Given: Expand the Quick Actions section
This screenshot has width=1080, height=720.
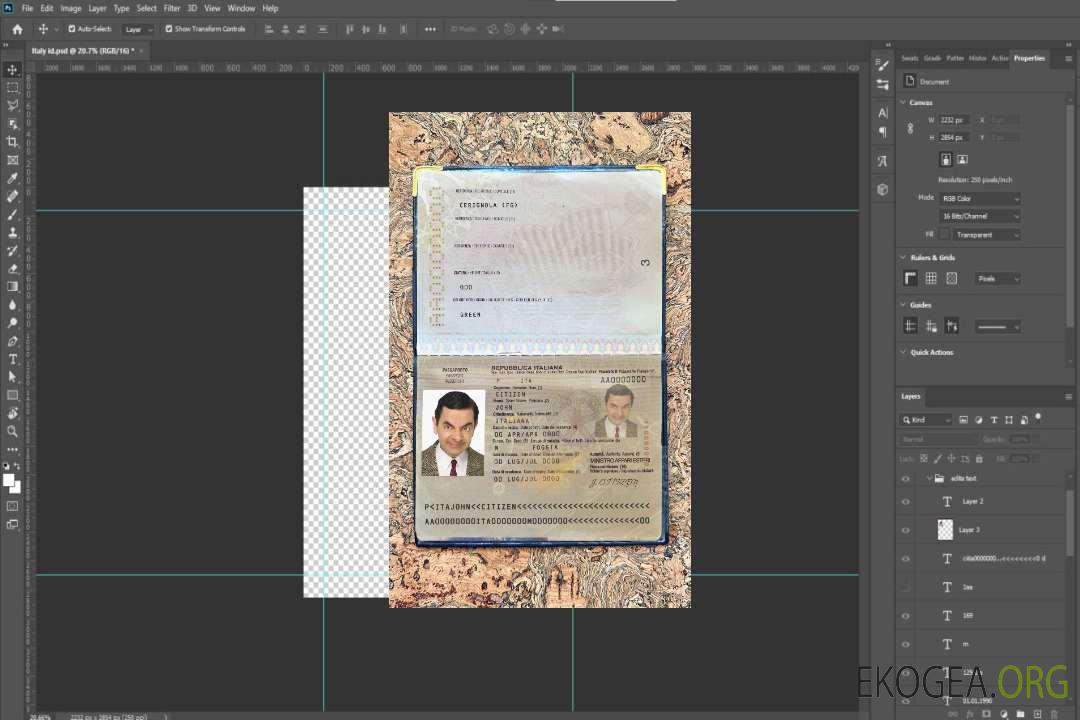Looking at the screenshot, I should pyautogui.click(x=903, y=352).
